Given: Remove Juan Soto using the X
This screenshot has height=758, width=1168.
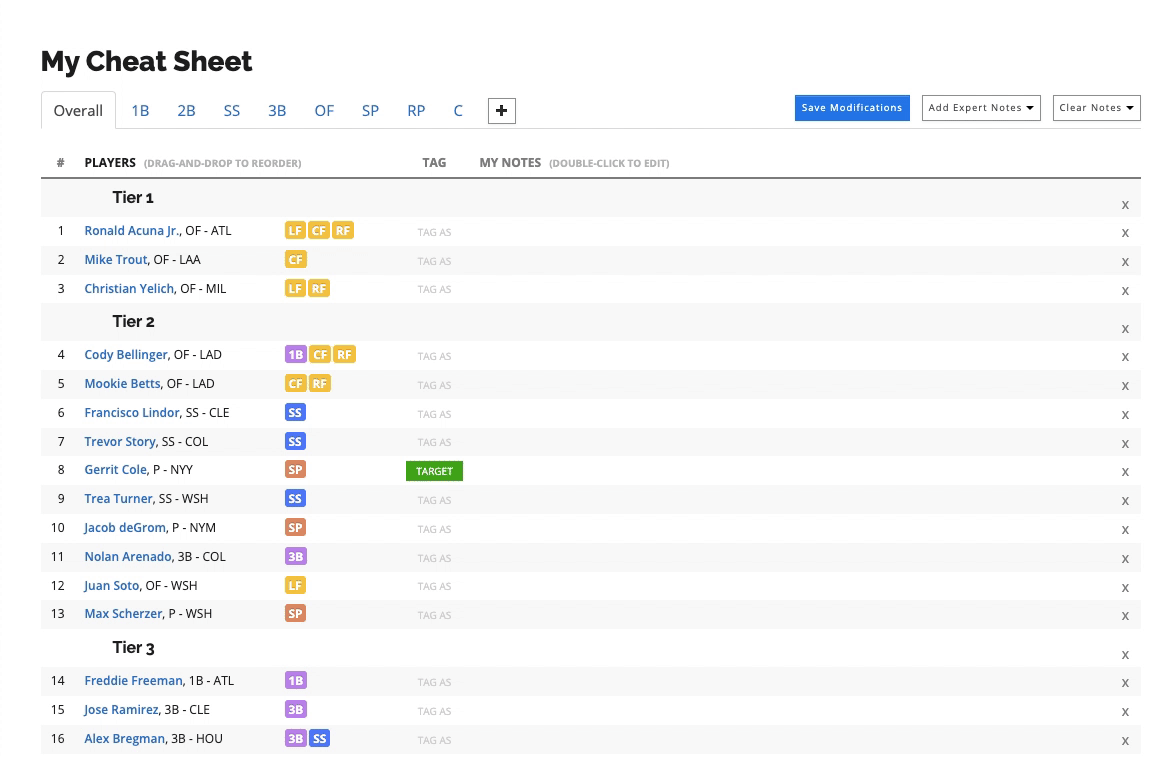Looking at the screenshot, I should (x=1125, y=587).
